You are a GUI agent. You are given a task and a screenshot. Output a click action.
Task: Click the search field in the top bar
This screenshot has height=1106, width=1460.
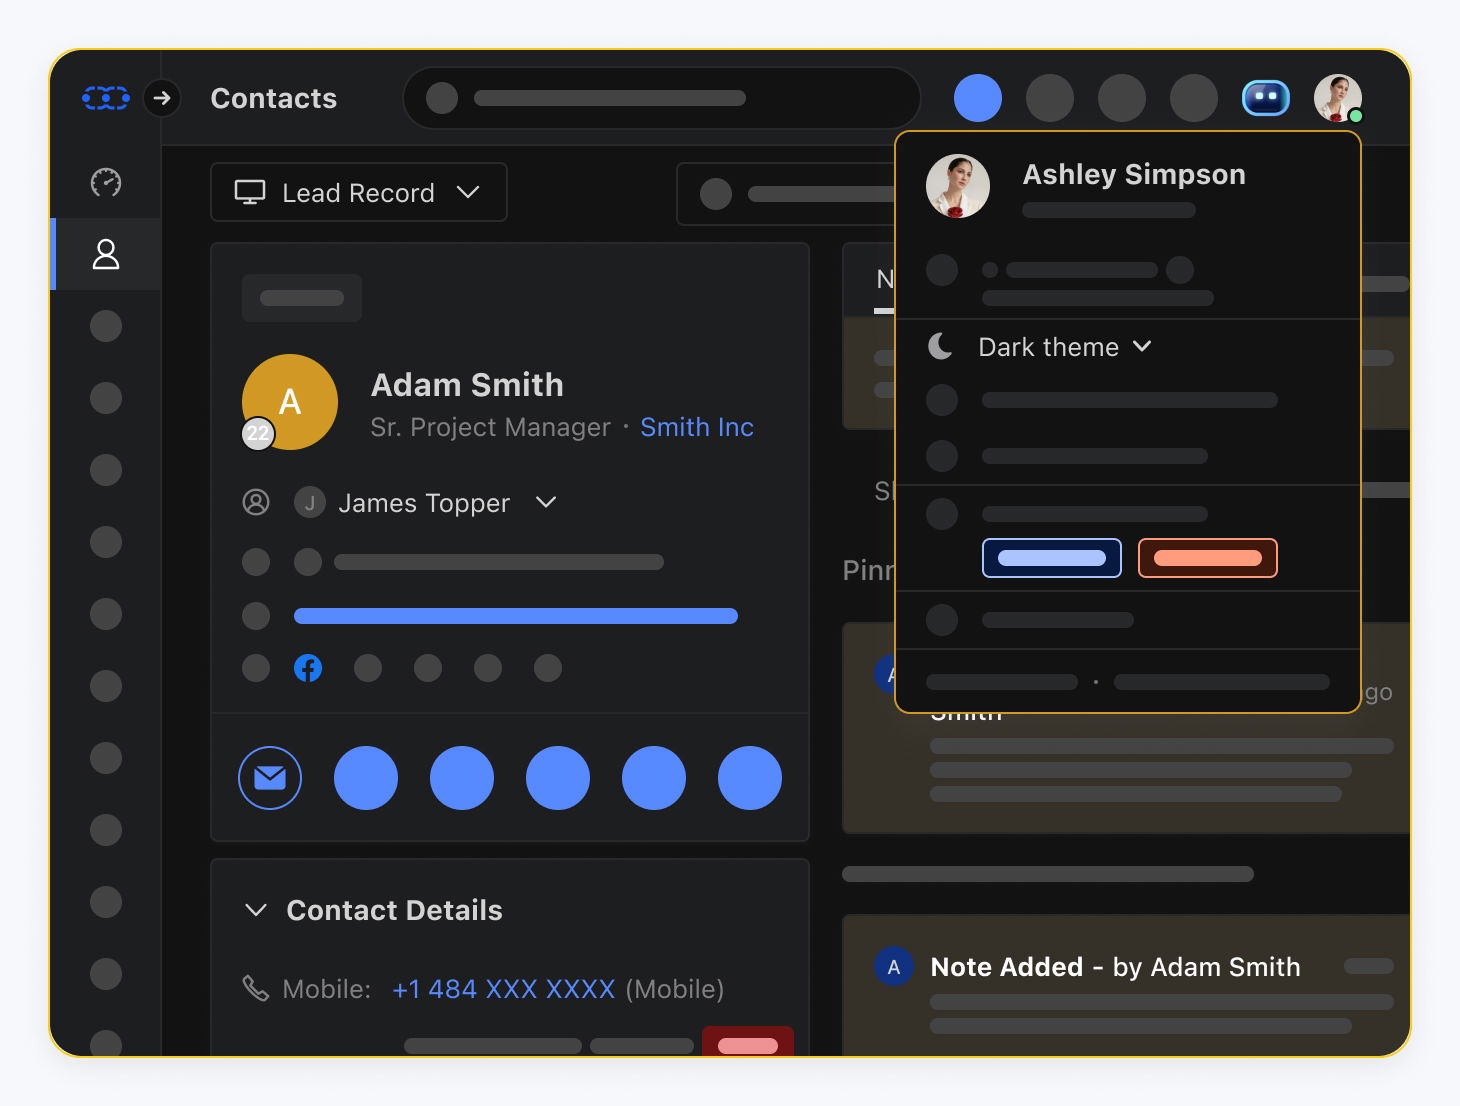point(660,97)
